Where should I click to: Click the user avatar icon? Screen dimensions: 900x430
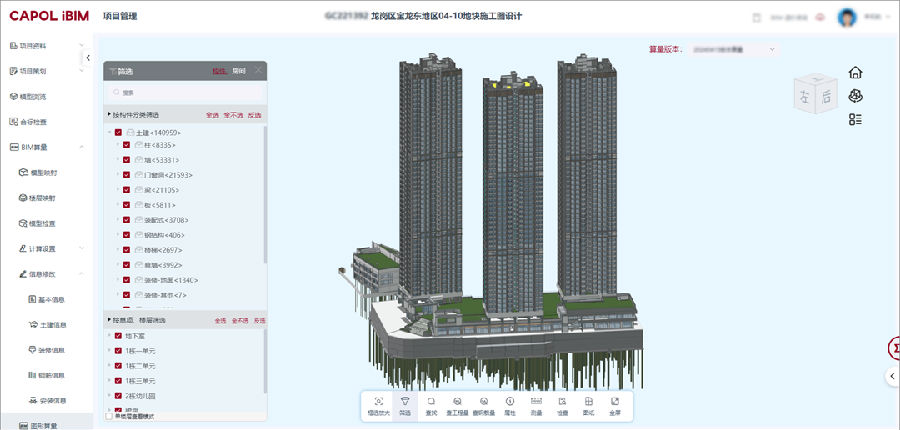pos(846,17)
